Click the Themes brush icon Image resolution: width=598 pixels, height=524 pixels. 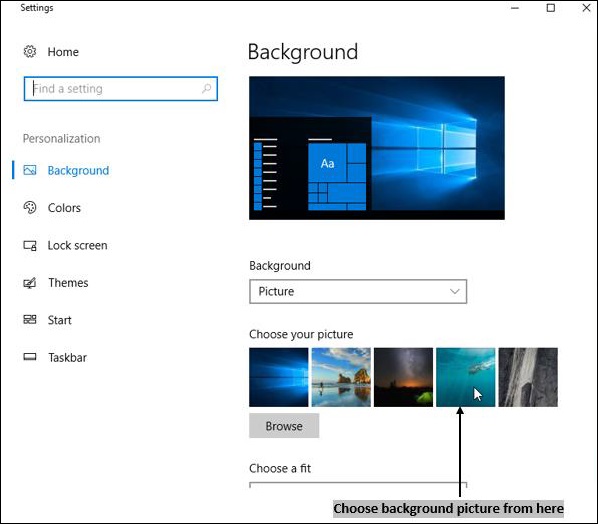(30, 283)
